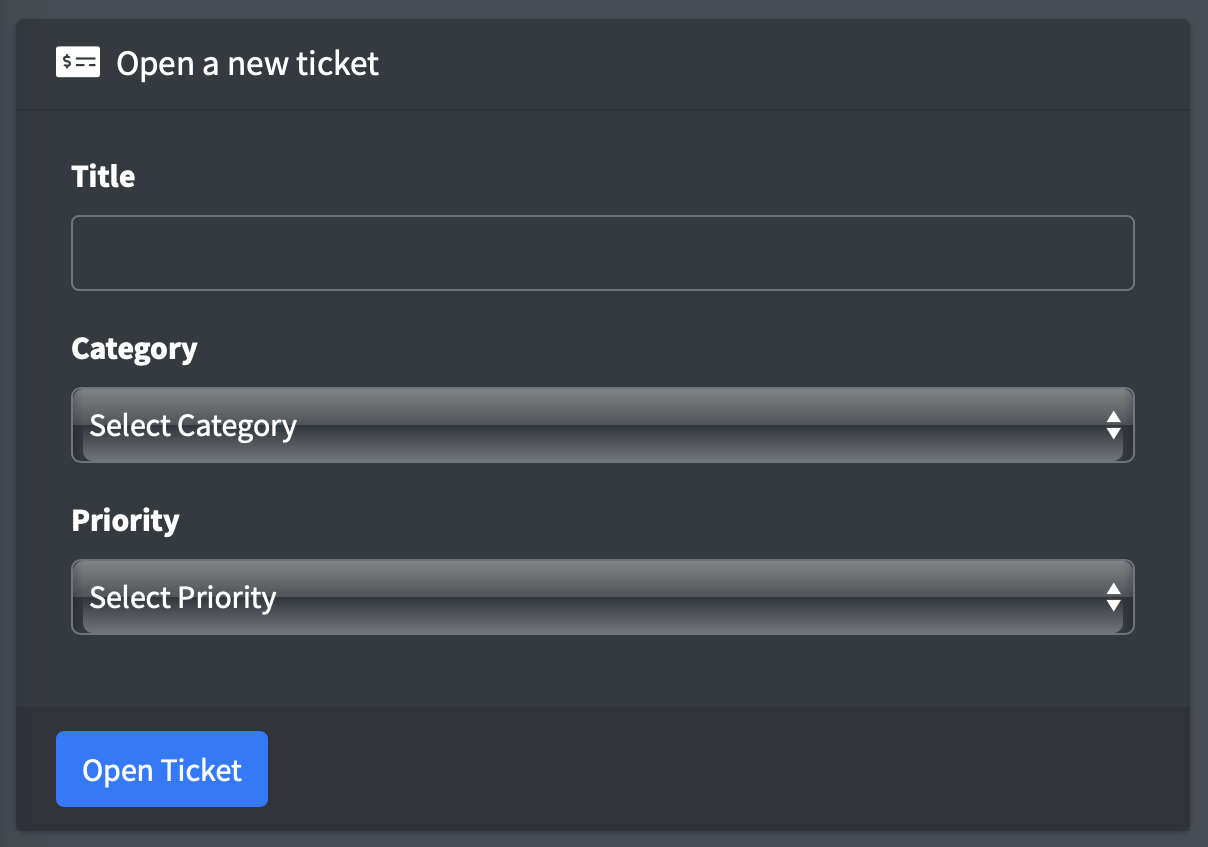
Task: Click the Priority field label
Action: (x=125, y=521)
